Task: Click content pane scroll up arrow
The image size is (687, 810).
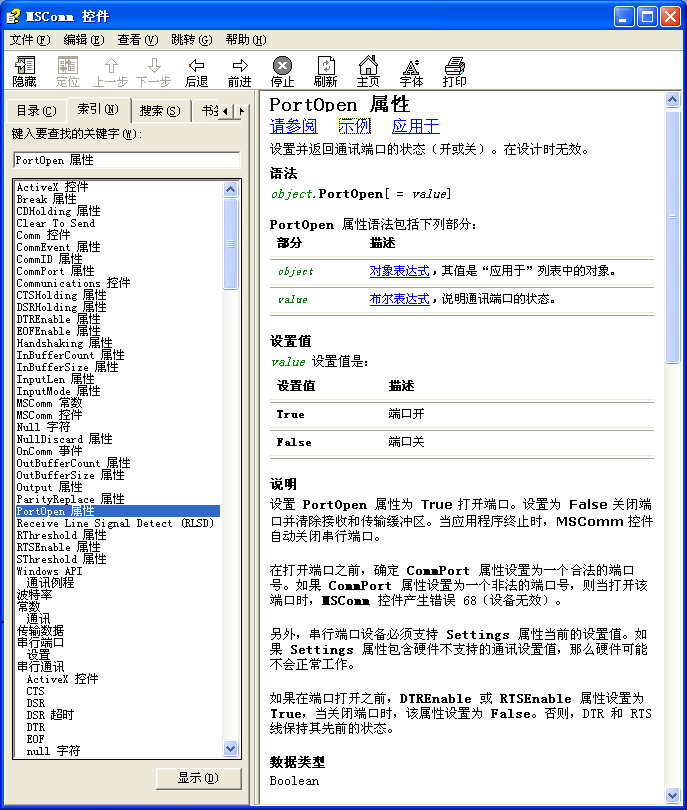Action: click(x=672, y=99)
